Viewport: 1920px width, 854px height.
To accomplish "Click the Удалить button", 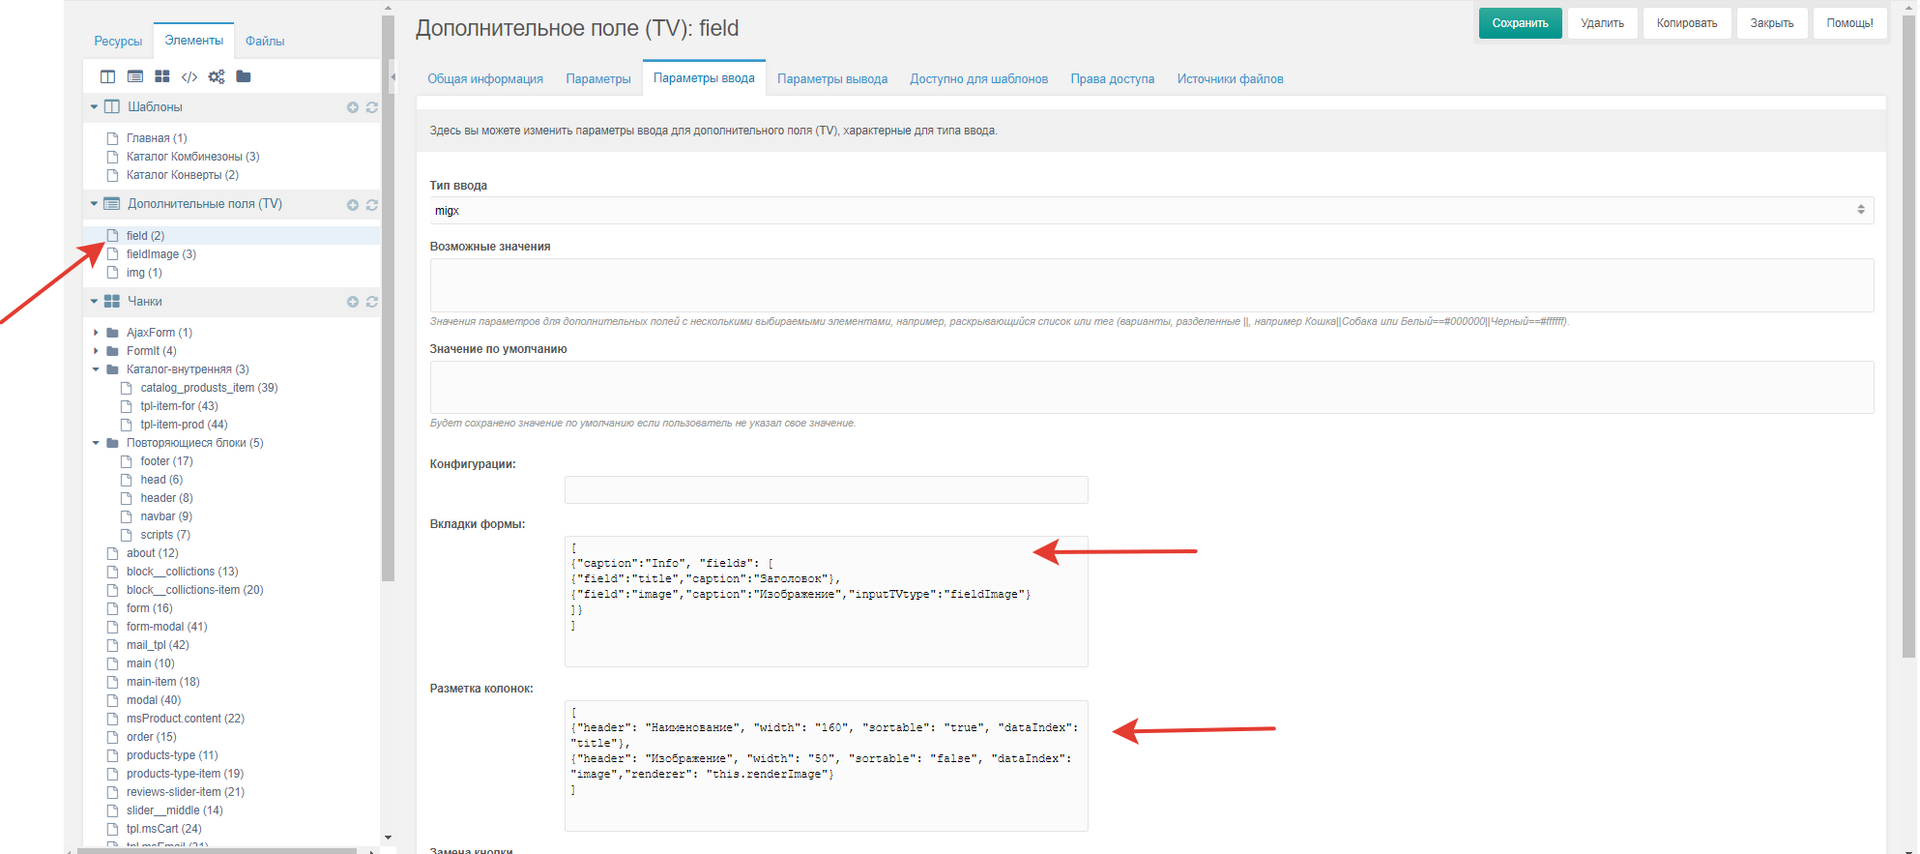I will point(1602,23).
